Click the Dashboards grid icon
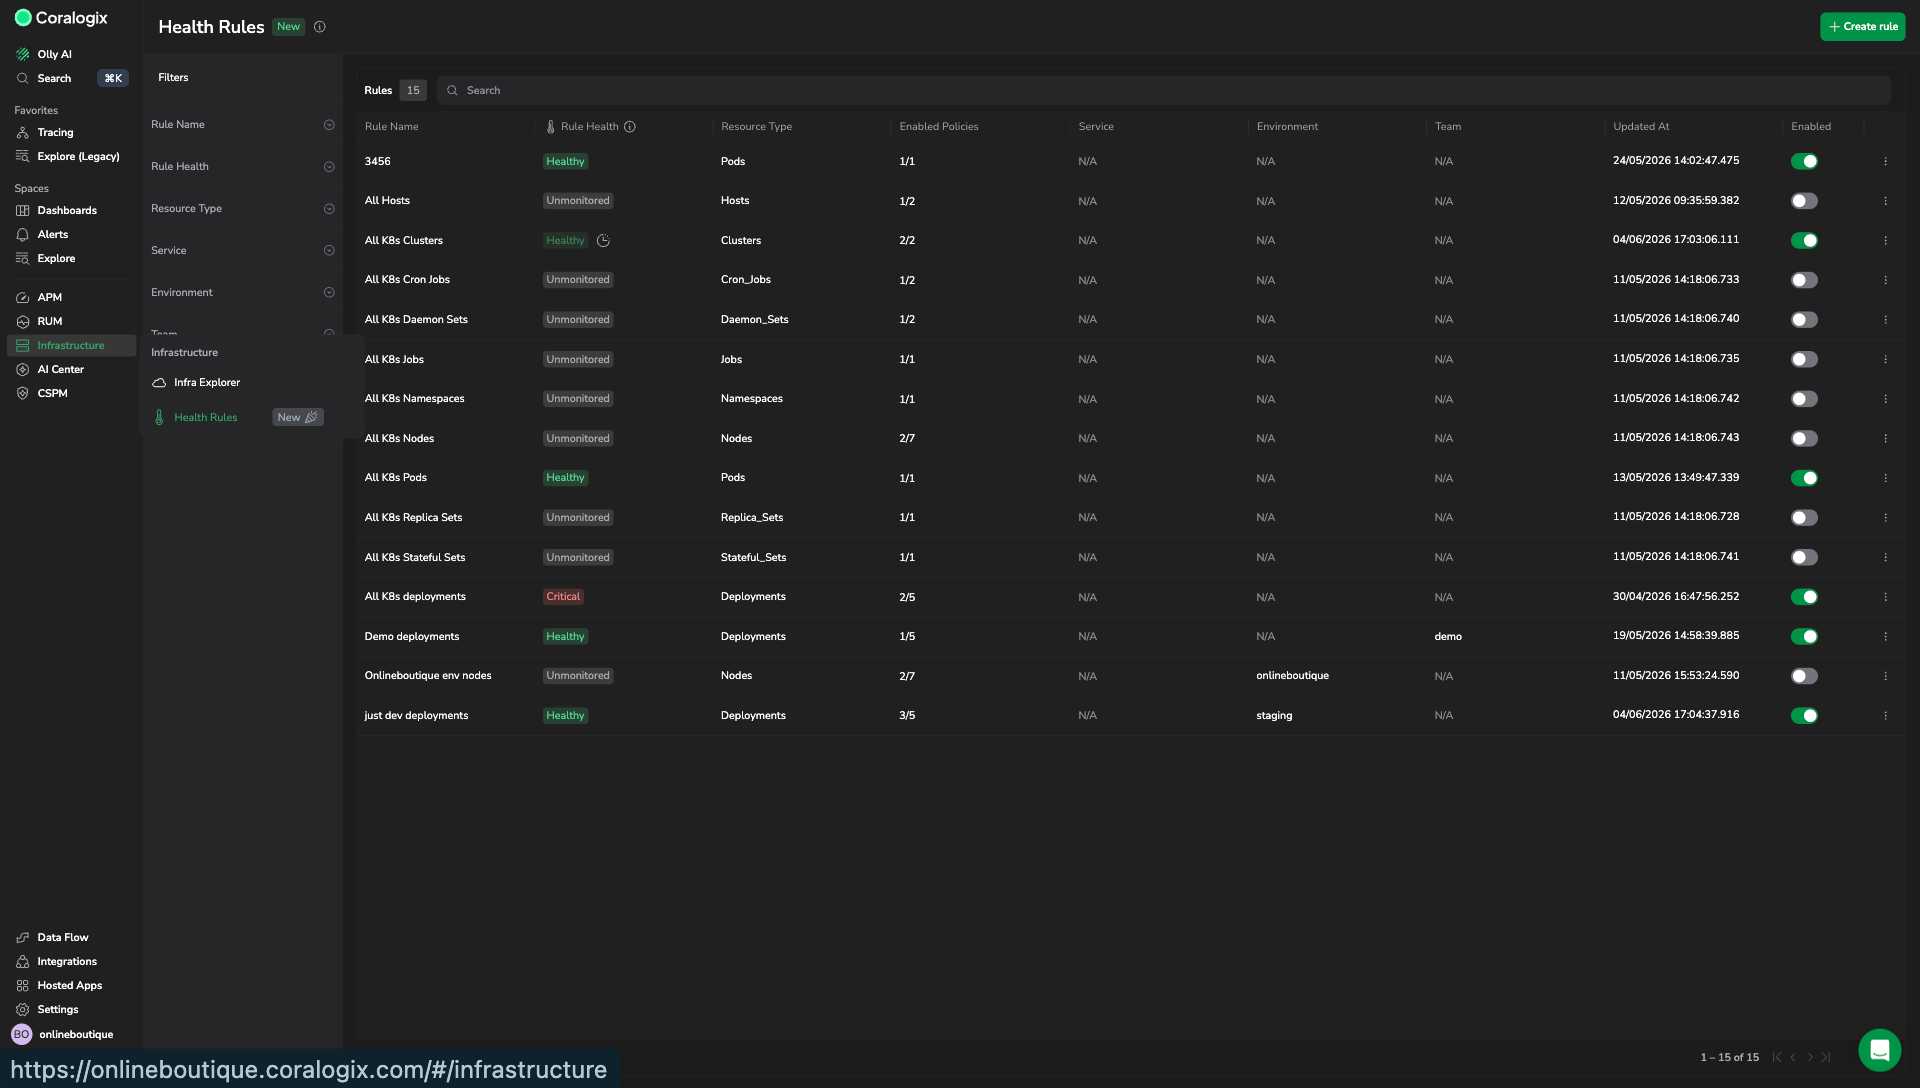The height and width of the screenshot is (1088, 1920). coord(22,210)
